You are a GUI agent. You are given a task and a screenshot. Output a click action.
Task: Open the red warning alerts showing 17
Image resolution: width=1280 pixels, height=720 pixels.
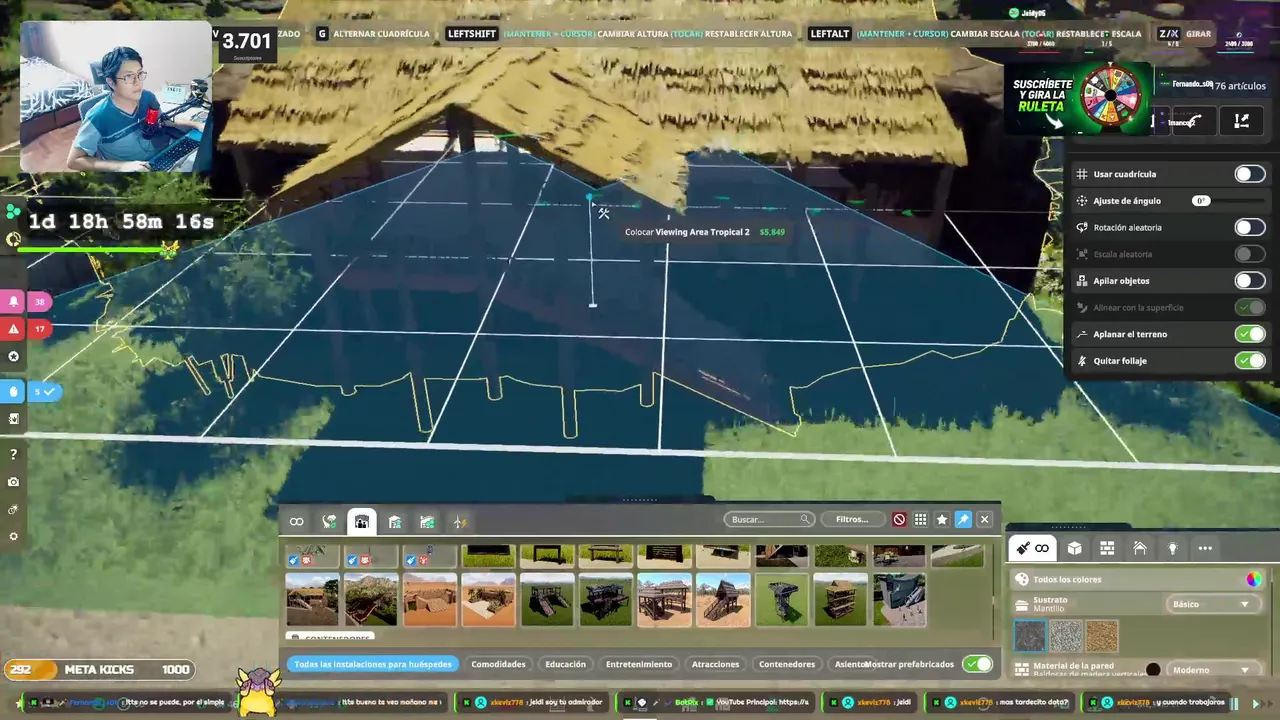click(x=14, y=328)
